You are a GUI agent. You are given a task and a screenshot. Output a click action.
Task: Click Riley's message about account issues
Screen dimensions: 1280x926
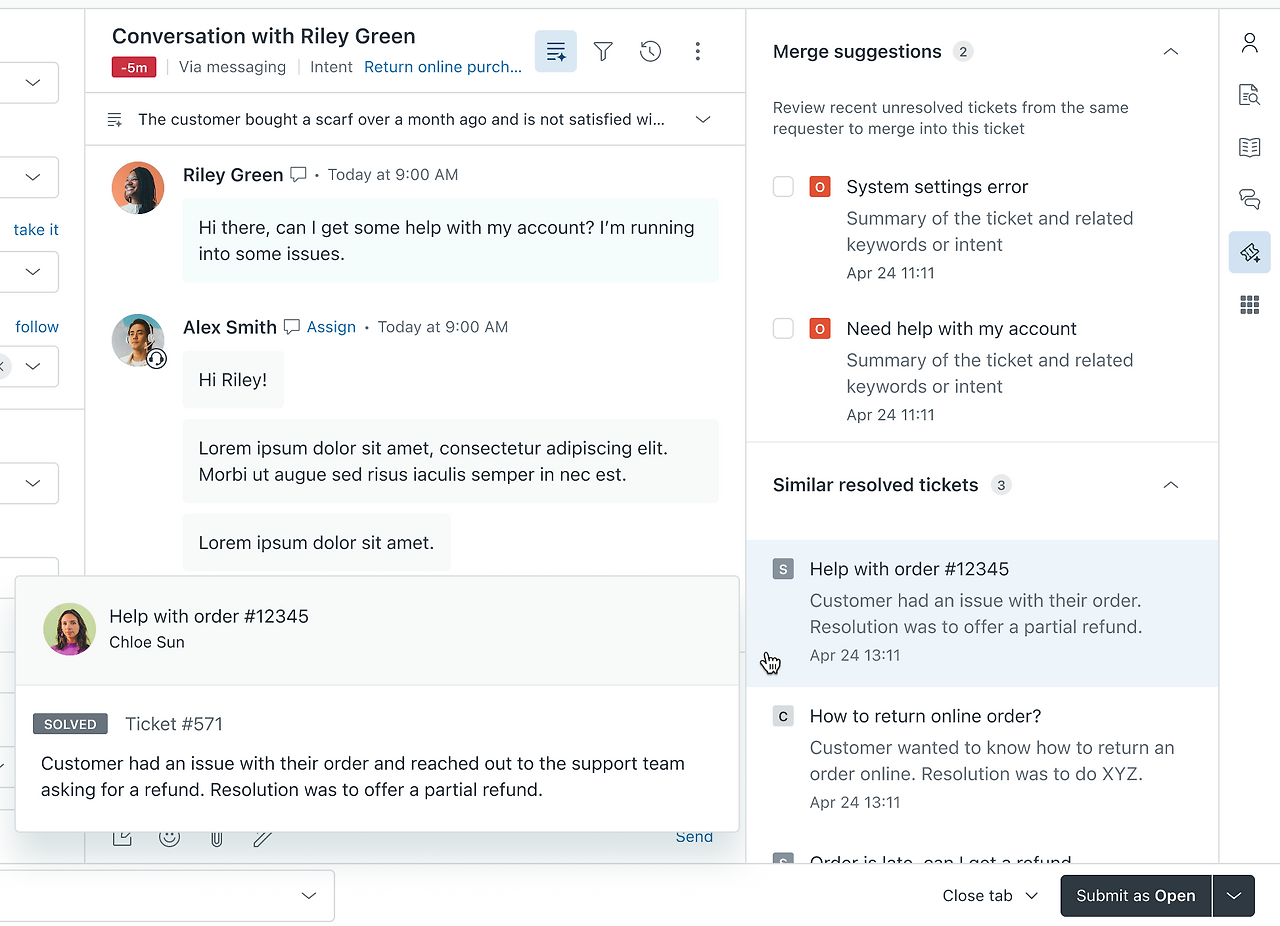point(450,241)
